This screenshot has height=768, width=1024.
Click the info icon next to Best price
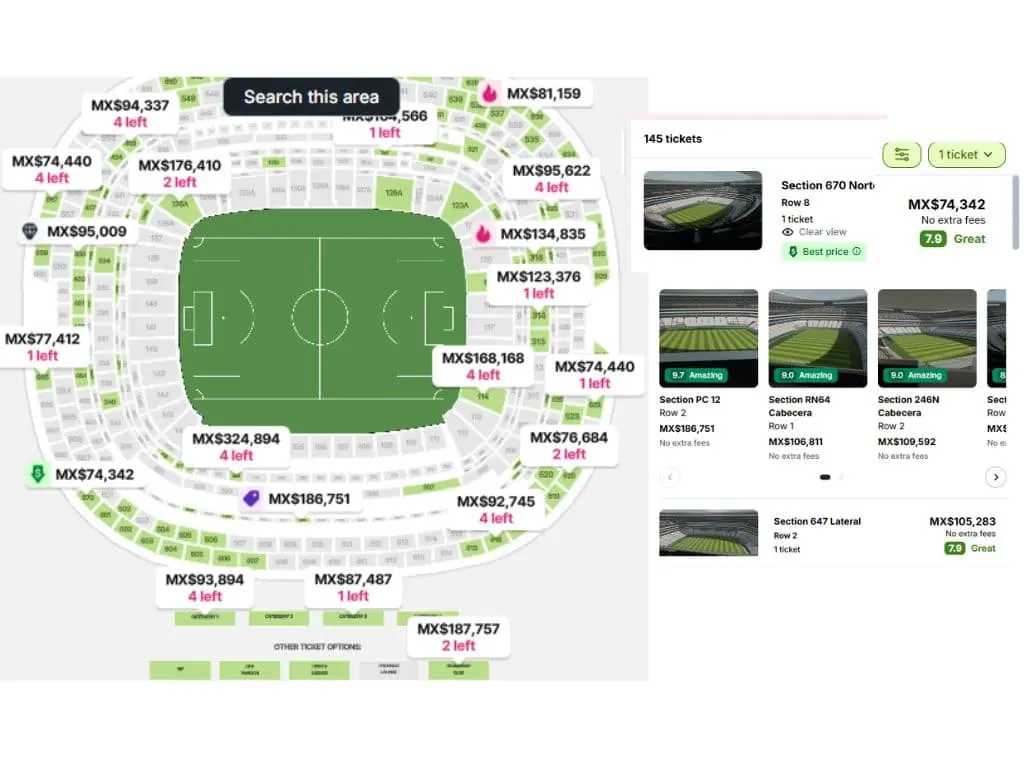click(x=857, y=251)
